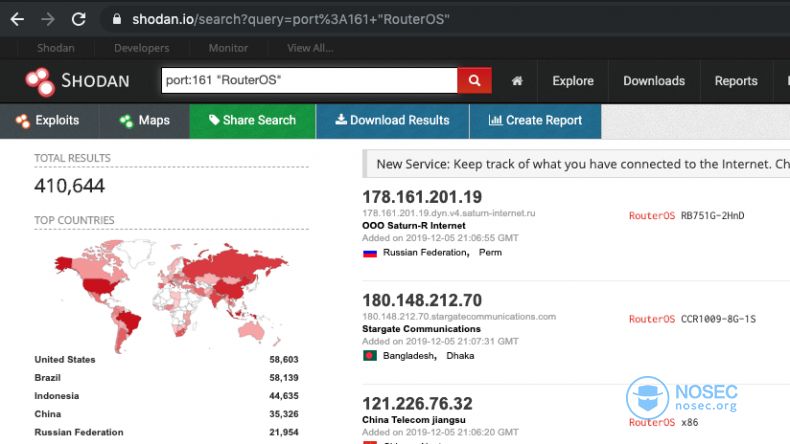Click hostname 180.148.212.70.stargatecommunications.com
This screenshot has height=444, width=790.
[x=459, y=316]
